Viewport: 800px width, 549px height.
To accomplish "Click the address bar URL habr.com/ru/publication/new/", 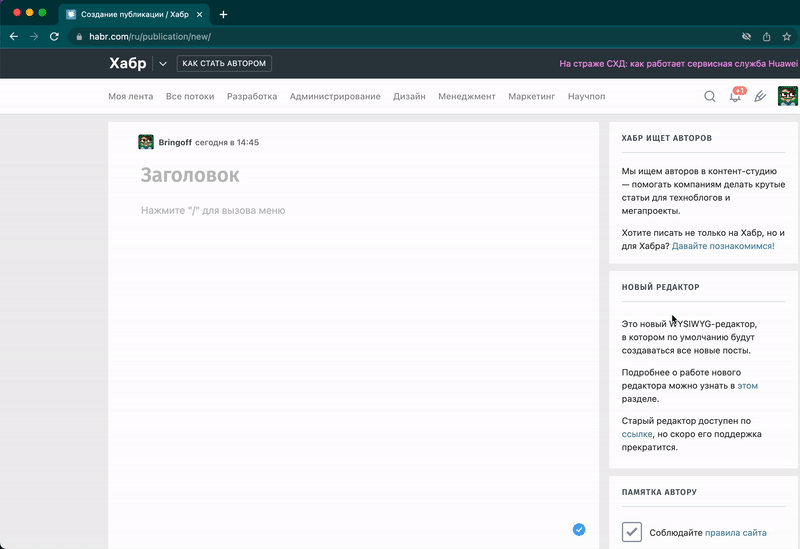I will click(150, 37).
